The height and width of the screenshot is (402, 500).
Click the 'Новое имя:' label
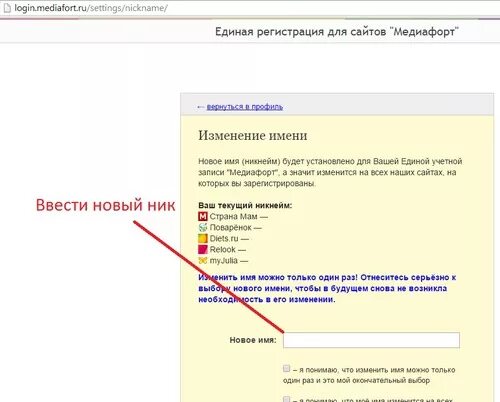coord(253,340)
